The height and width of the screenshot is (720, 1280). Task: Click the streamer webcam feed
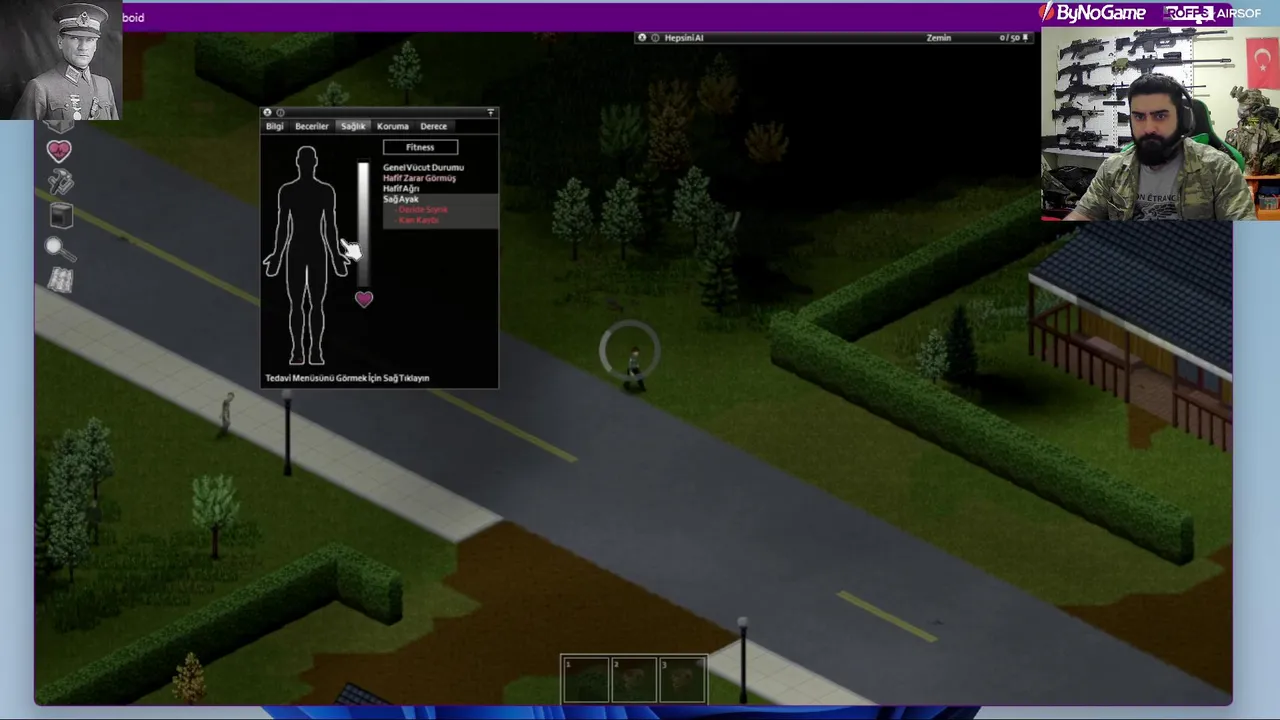pos(1160,123)
